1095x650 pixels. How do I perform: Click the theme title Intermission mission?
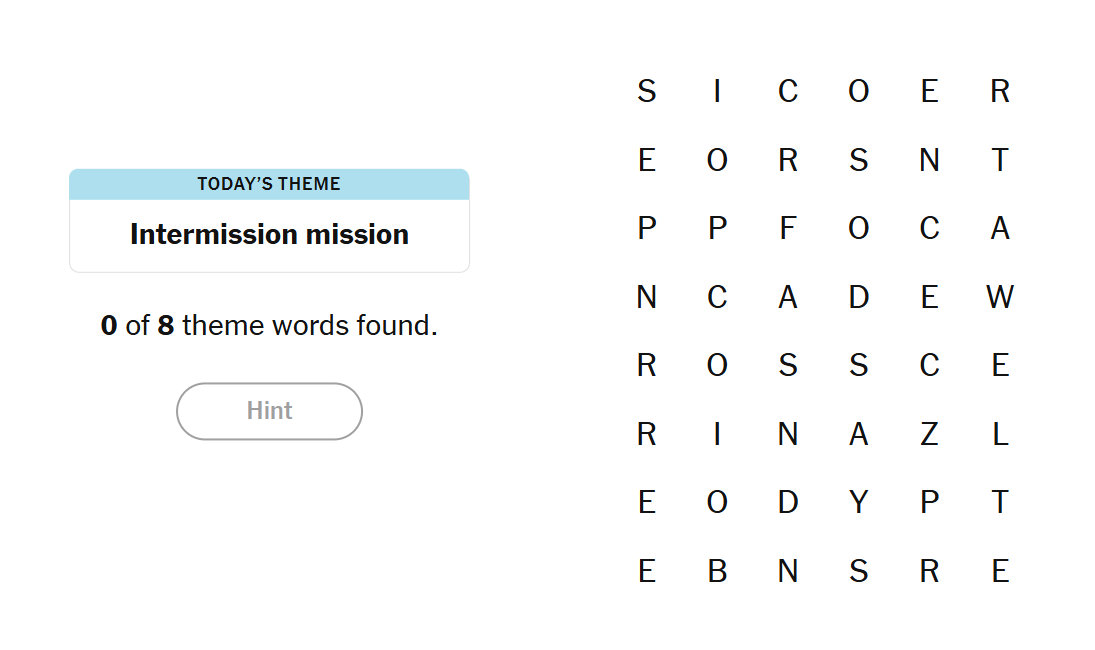pyautogui.click(x=269, y=234)
